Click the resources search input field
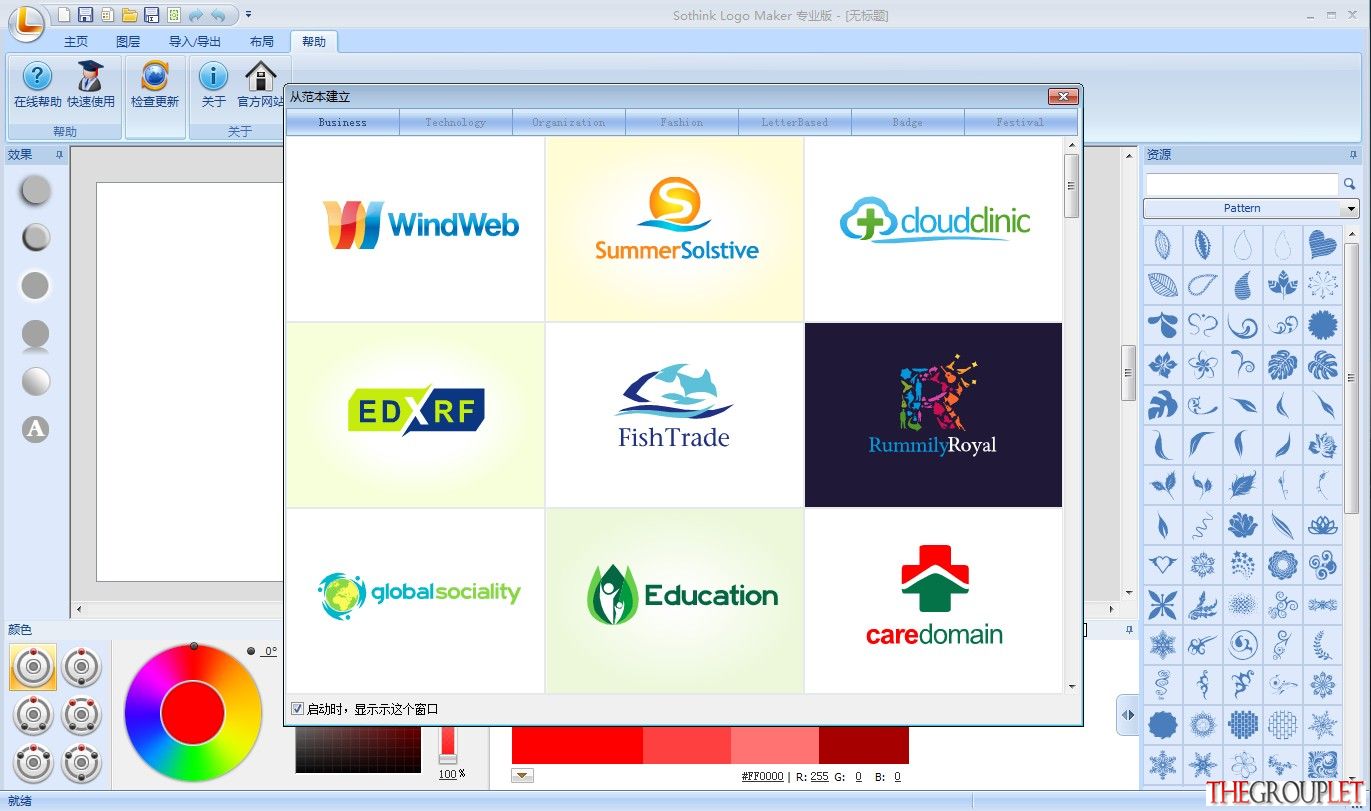Screen dimensions: 1371x811 pyautogui.click(x=1241, y=184)
